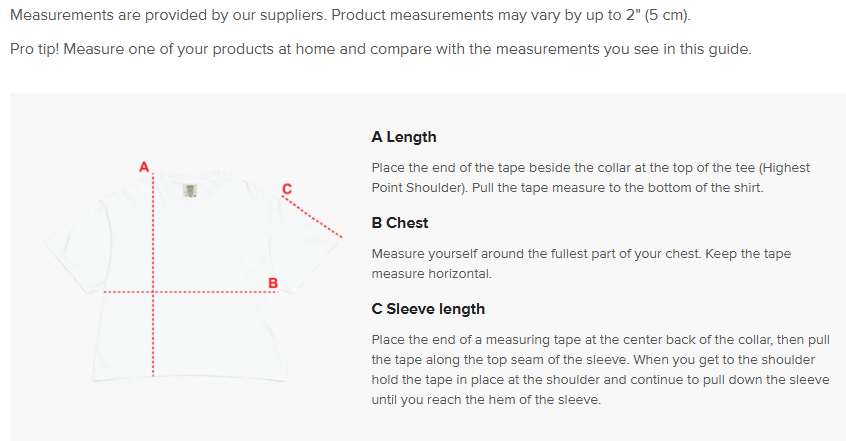Click the "C Sleeve length" heading

428,309
